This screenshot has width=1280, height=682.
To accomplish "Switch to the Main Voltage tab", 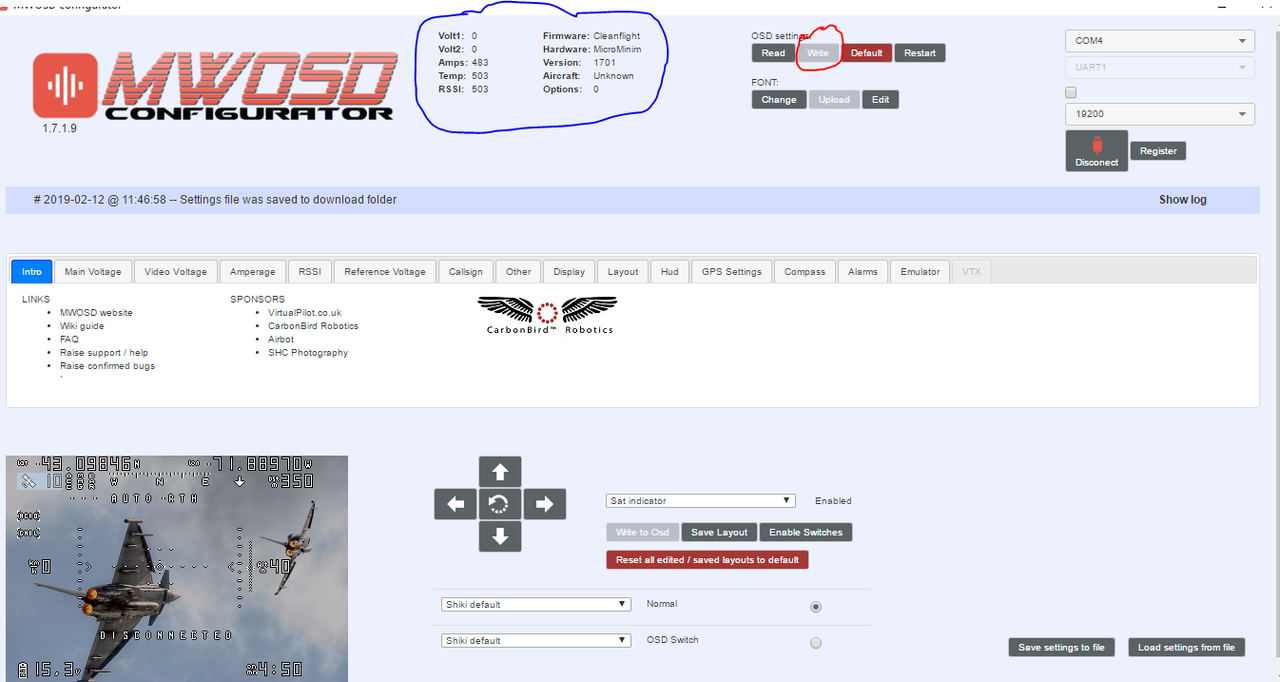I will pos(93,271).
